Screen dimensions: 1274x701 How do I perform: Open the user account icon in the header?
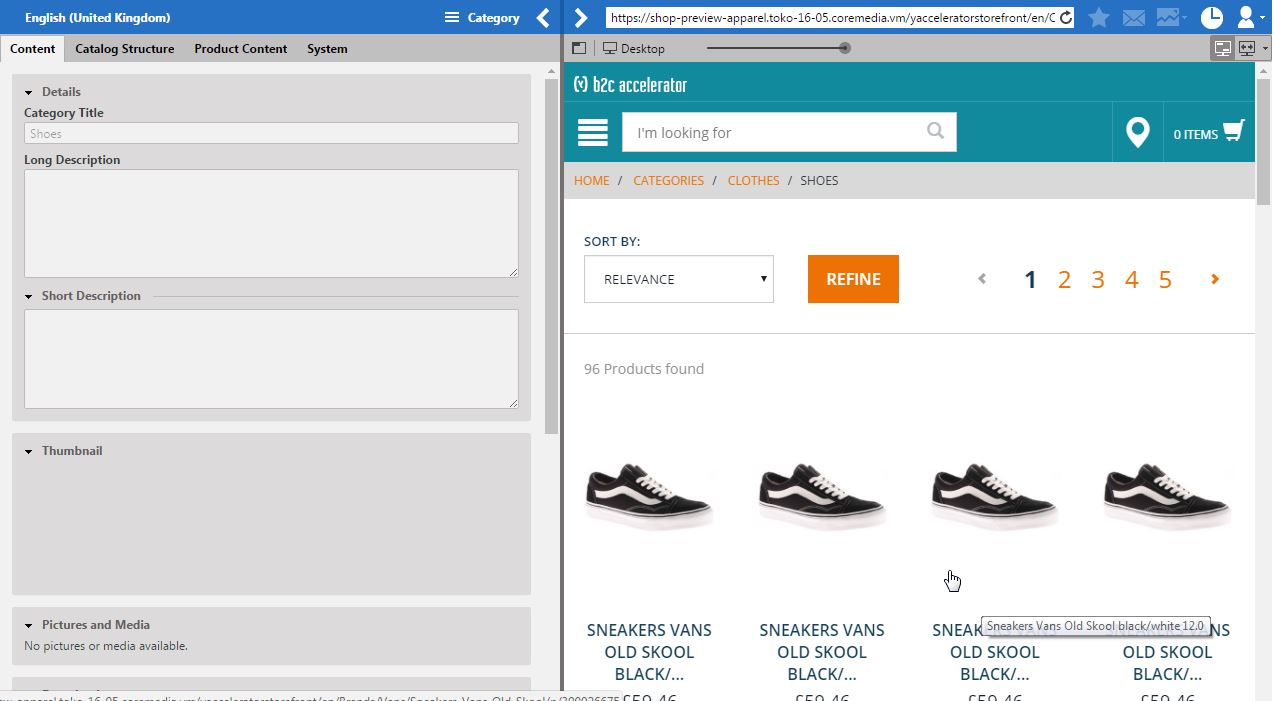[x=1244, y=17]
